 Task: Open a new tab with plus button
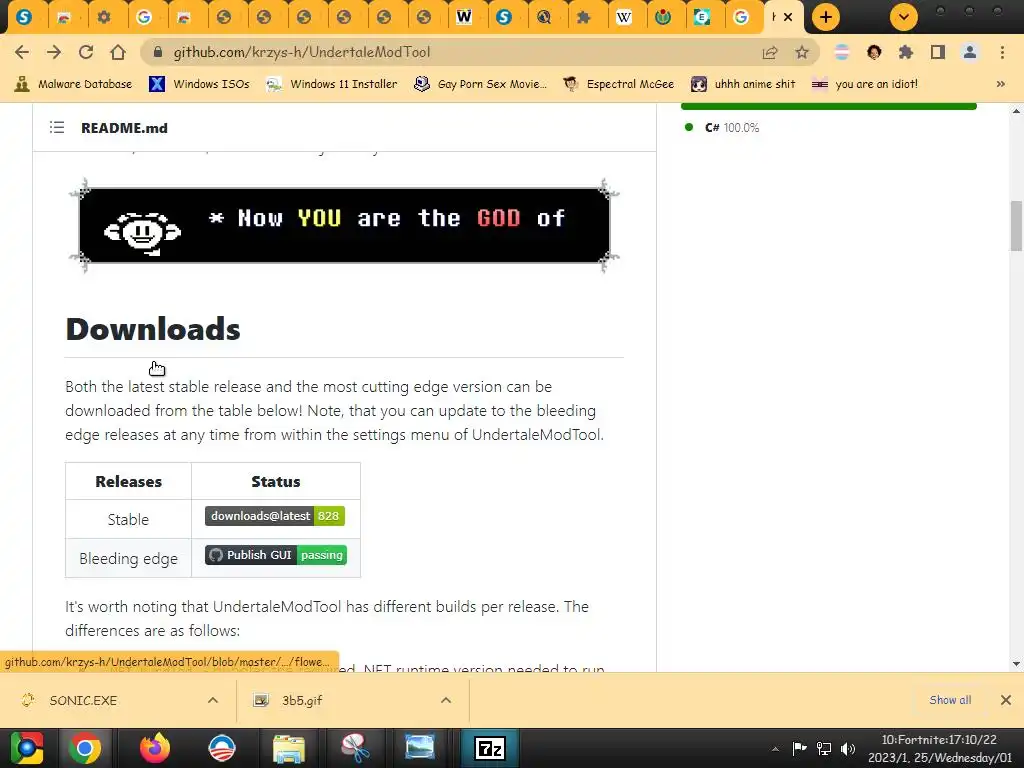pos(825,17)
